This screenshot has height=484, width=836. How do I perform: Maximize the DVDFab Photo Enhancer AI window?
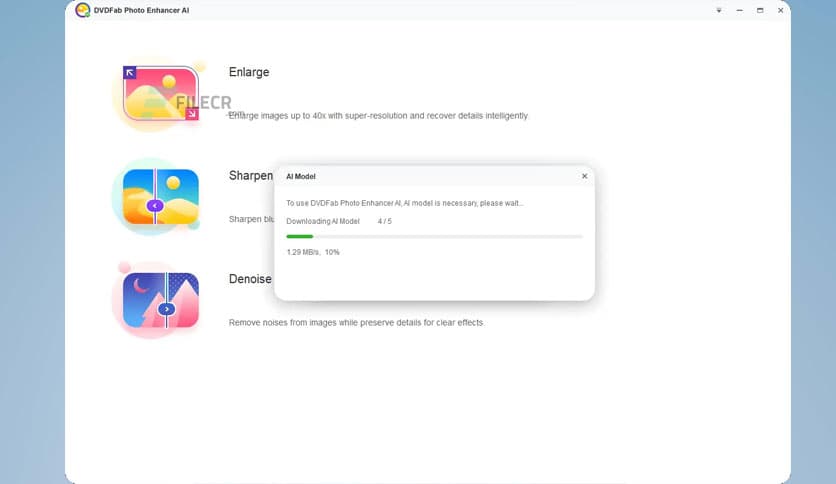760,10
